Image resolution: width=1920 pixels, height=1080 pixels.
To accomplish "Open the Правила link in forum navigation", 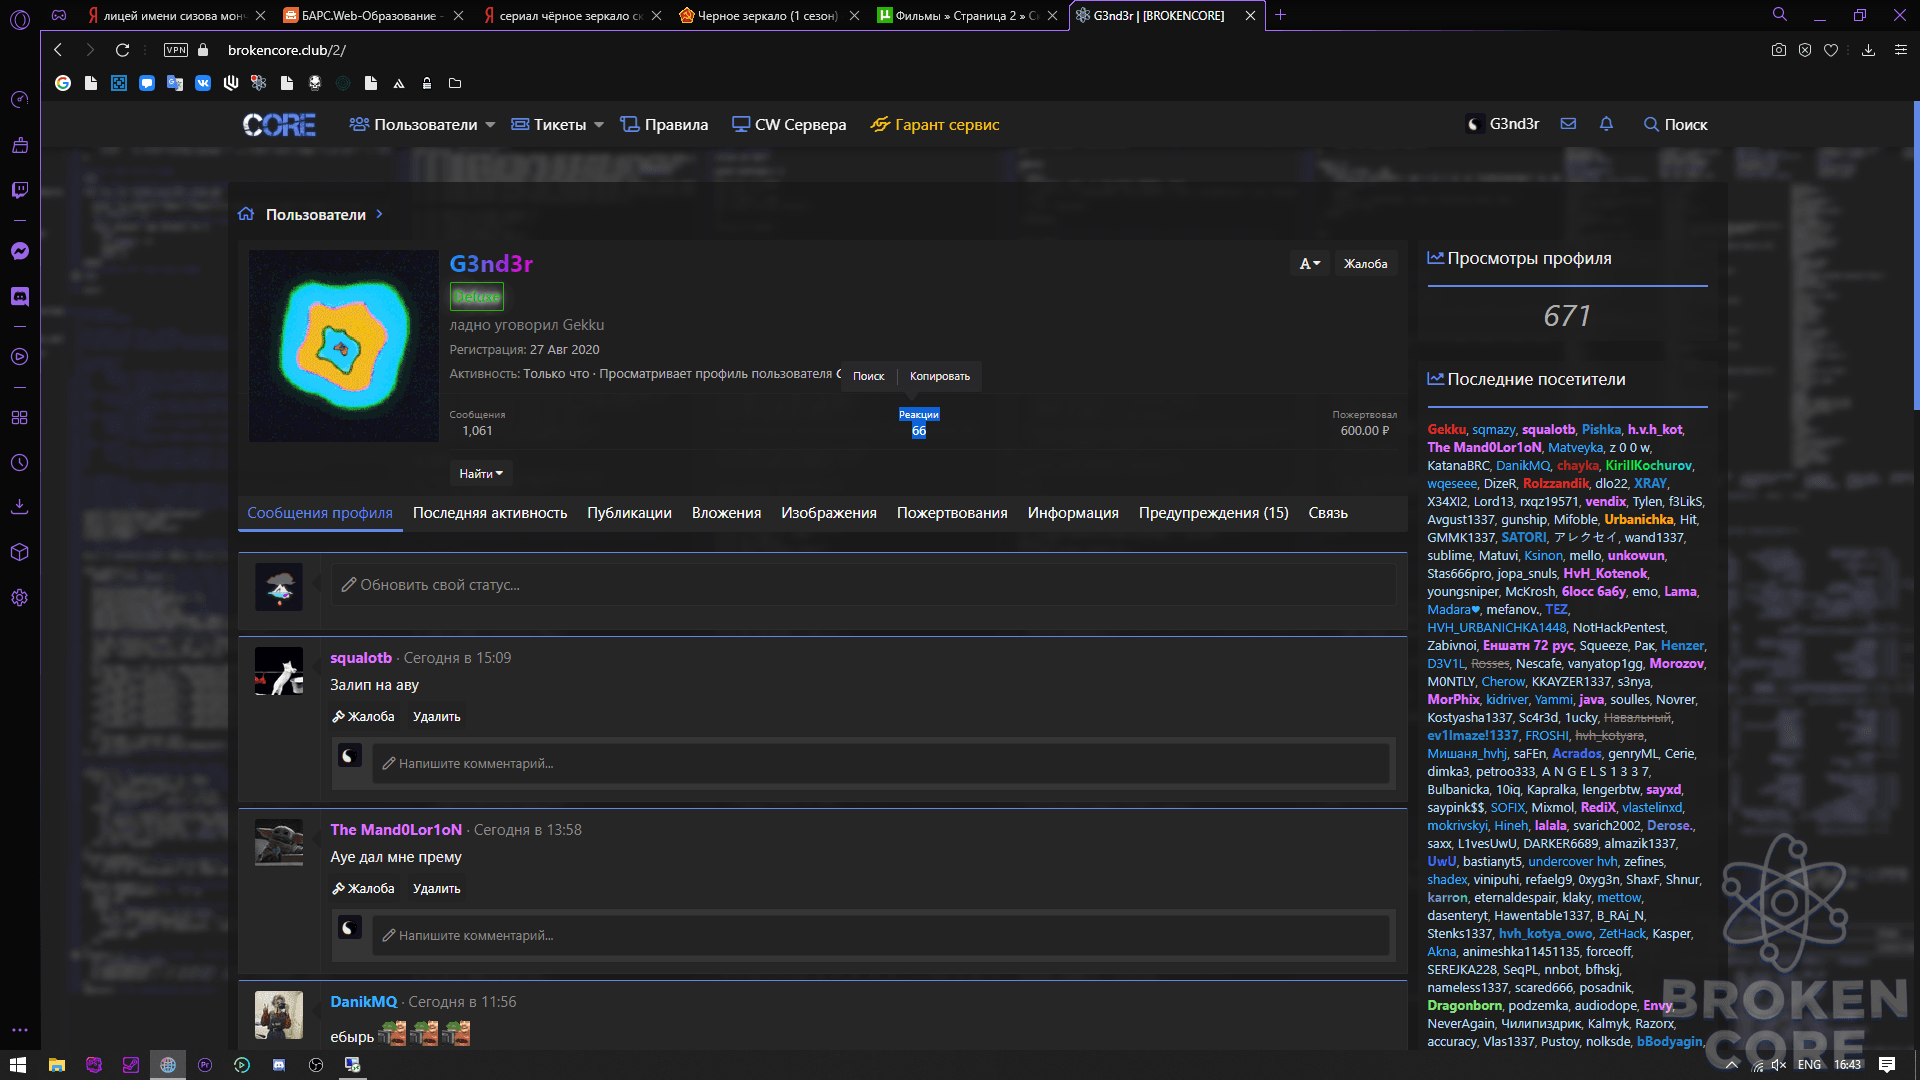I will (664, 125).
